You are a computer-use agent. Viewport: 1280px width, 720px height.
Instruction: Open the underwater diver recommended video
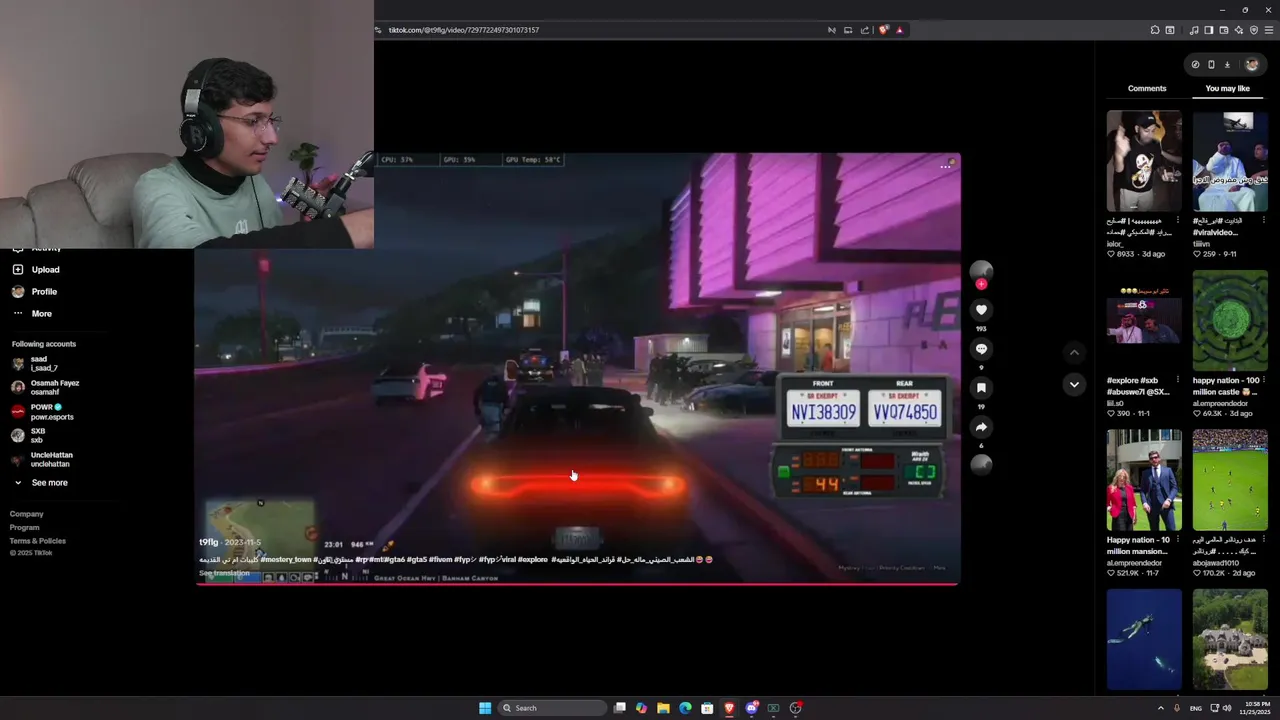click(1144, 639)
